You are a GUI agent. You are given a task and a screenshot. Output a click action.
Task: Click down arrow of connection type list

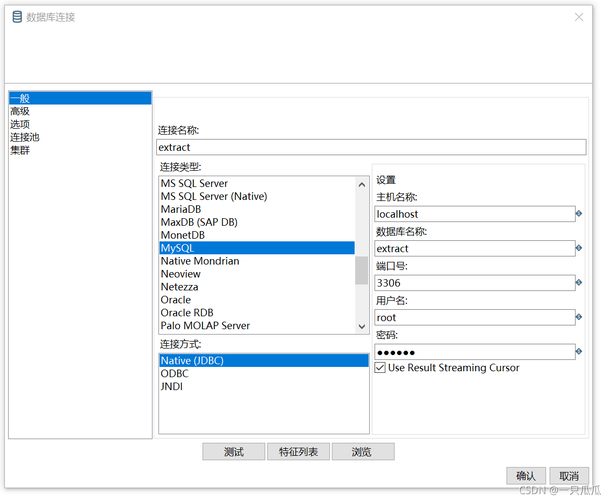[x=362, y=326]
